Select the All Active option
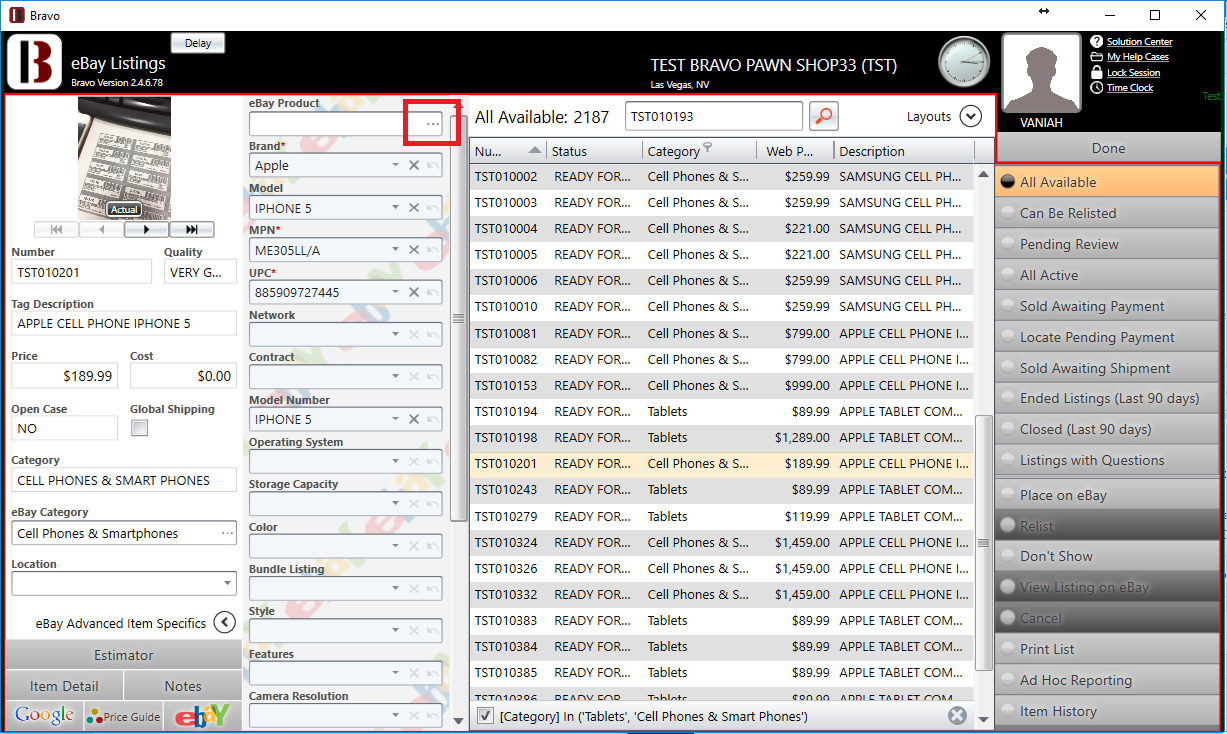The image size is (1227, 734). tap(1107, 275)
